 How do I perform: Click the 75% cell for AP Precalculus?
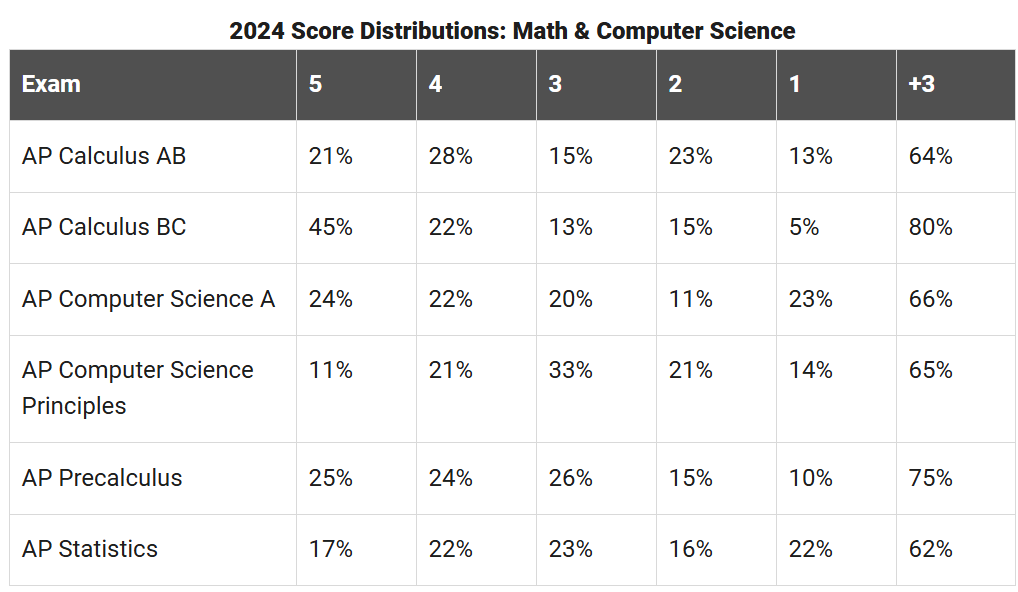coord(956,479)
